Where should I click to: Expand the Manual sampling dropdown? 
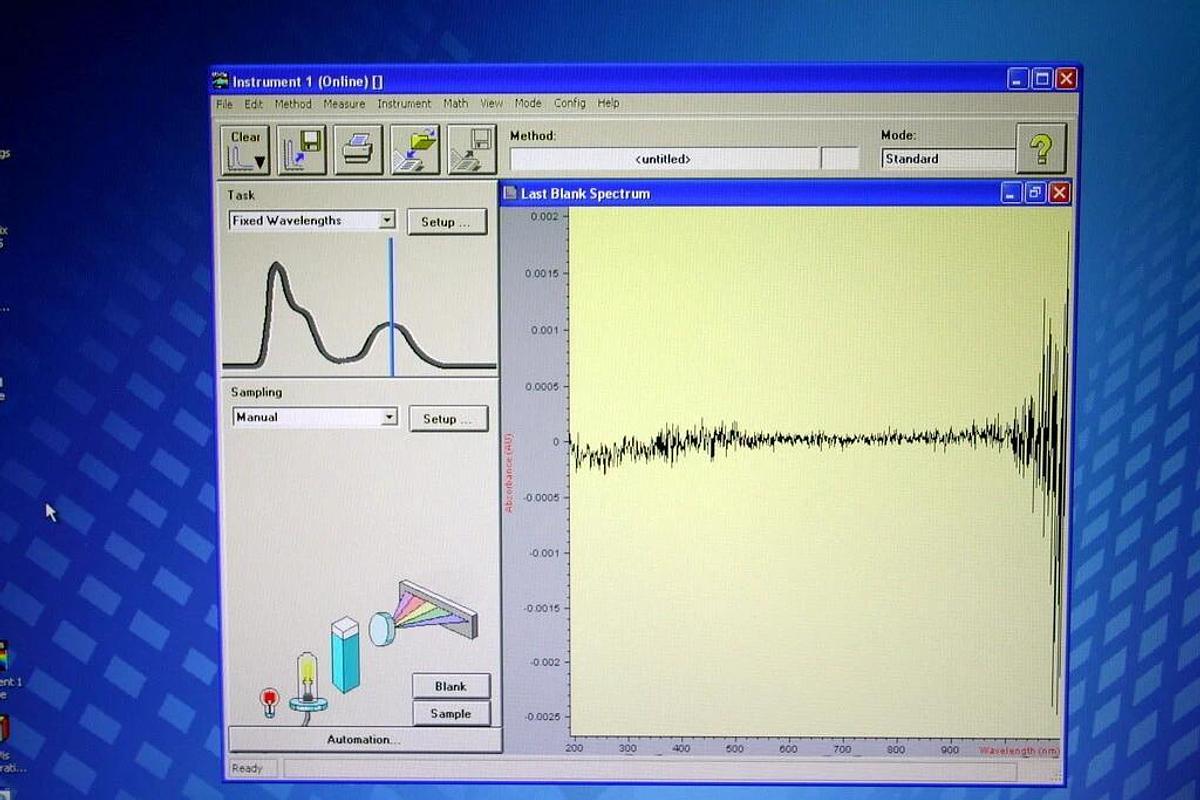tap(389, 418)
